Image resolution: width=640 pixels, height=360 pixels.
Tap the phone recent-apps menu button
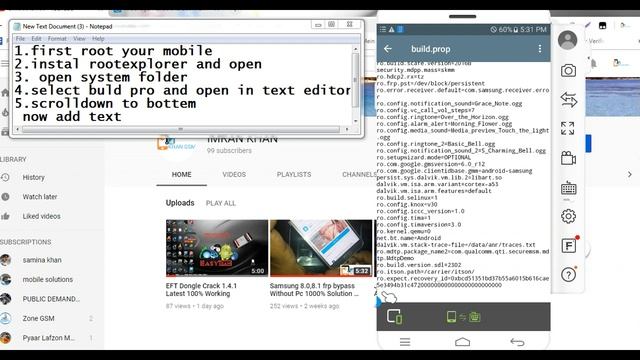tap(405, 342)
